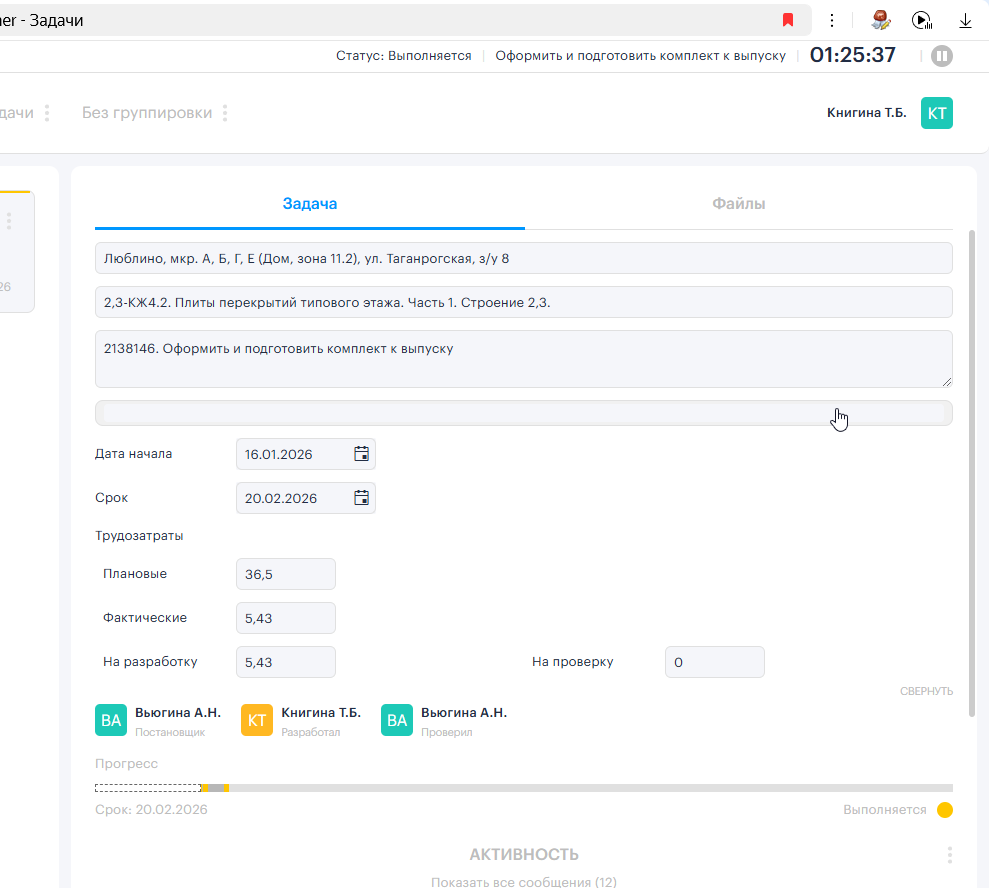Image resolution: width=989 pixels, height=888 pixels.
Task: Click the ВА avatar of Постановщик
Action: 111,720
